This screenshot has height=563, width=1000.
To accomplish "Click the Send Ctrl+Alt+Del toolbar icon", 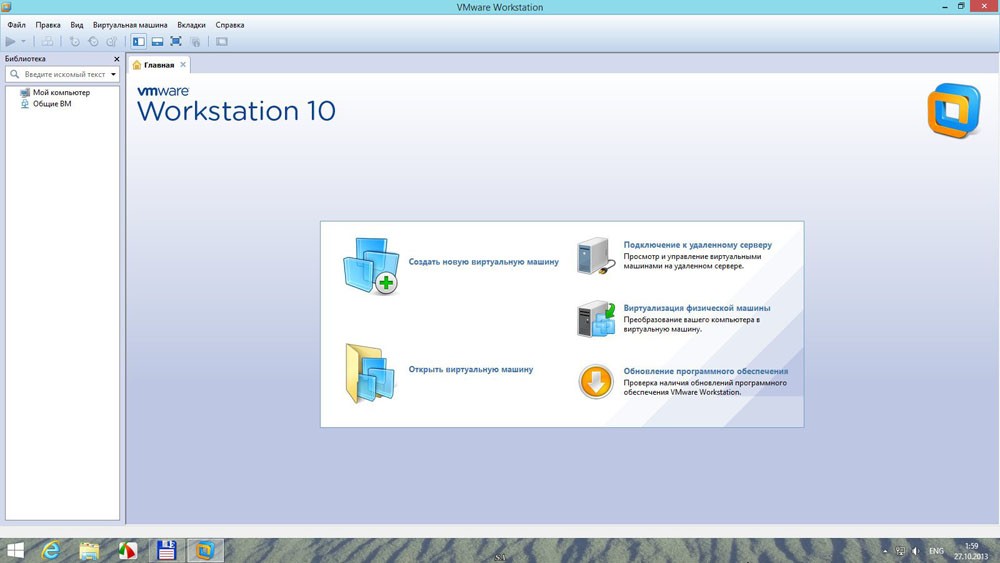I will point(47,41).
